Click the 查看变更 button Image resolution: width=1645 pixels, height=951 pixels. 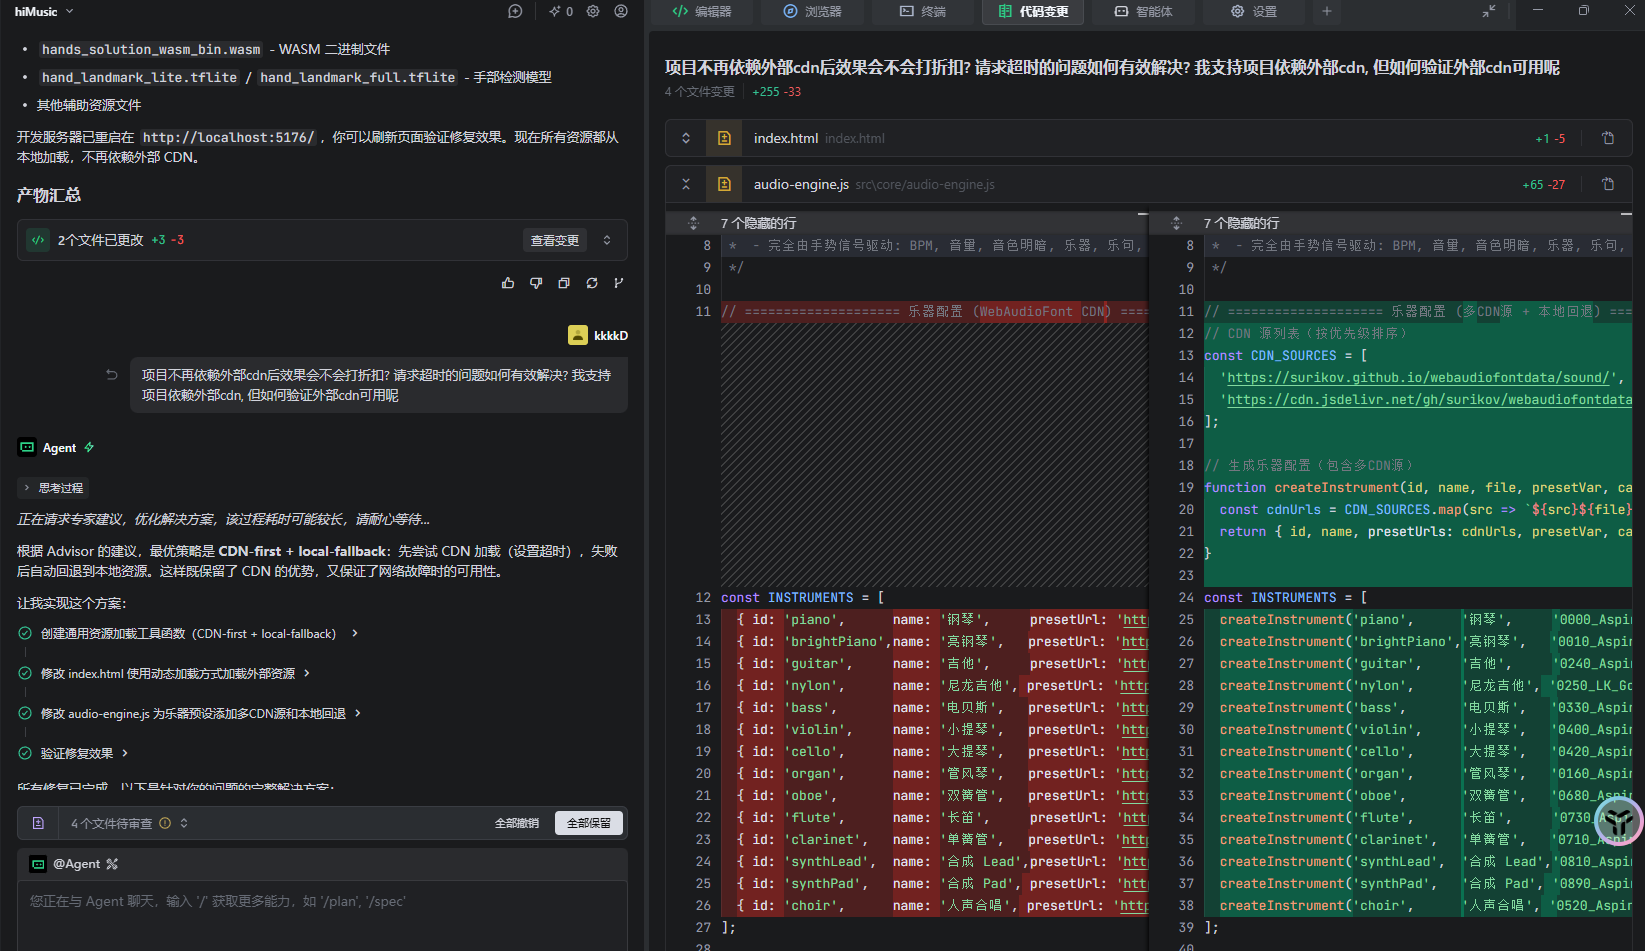[x=555, y=240]
